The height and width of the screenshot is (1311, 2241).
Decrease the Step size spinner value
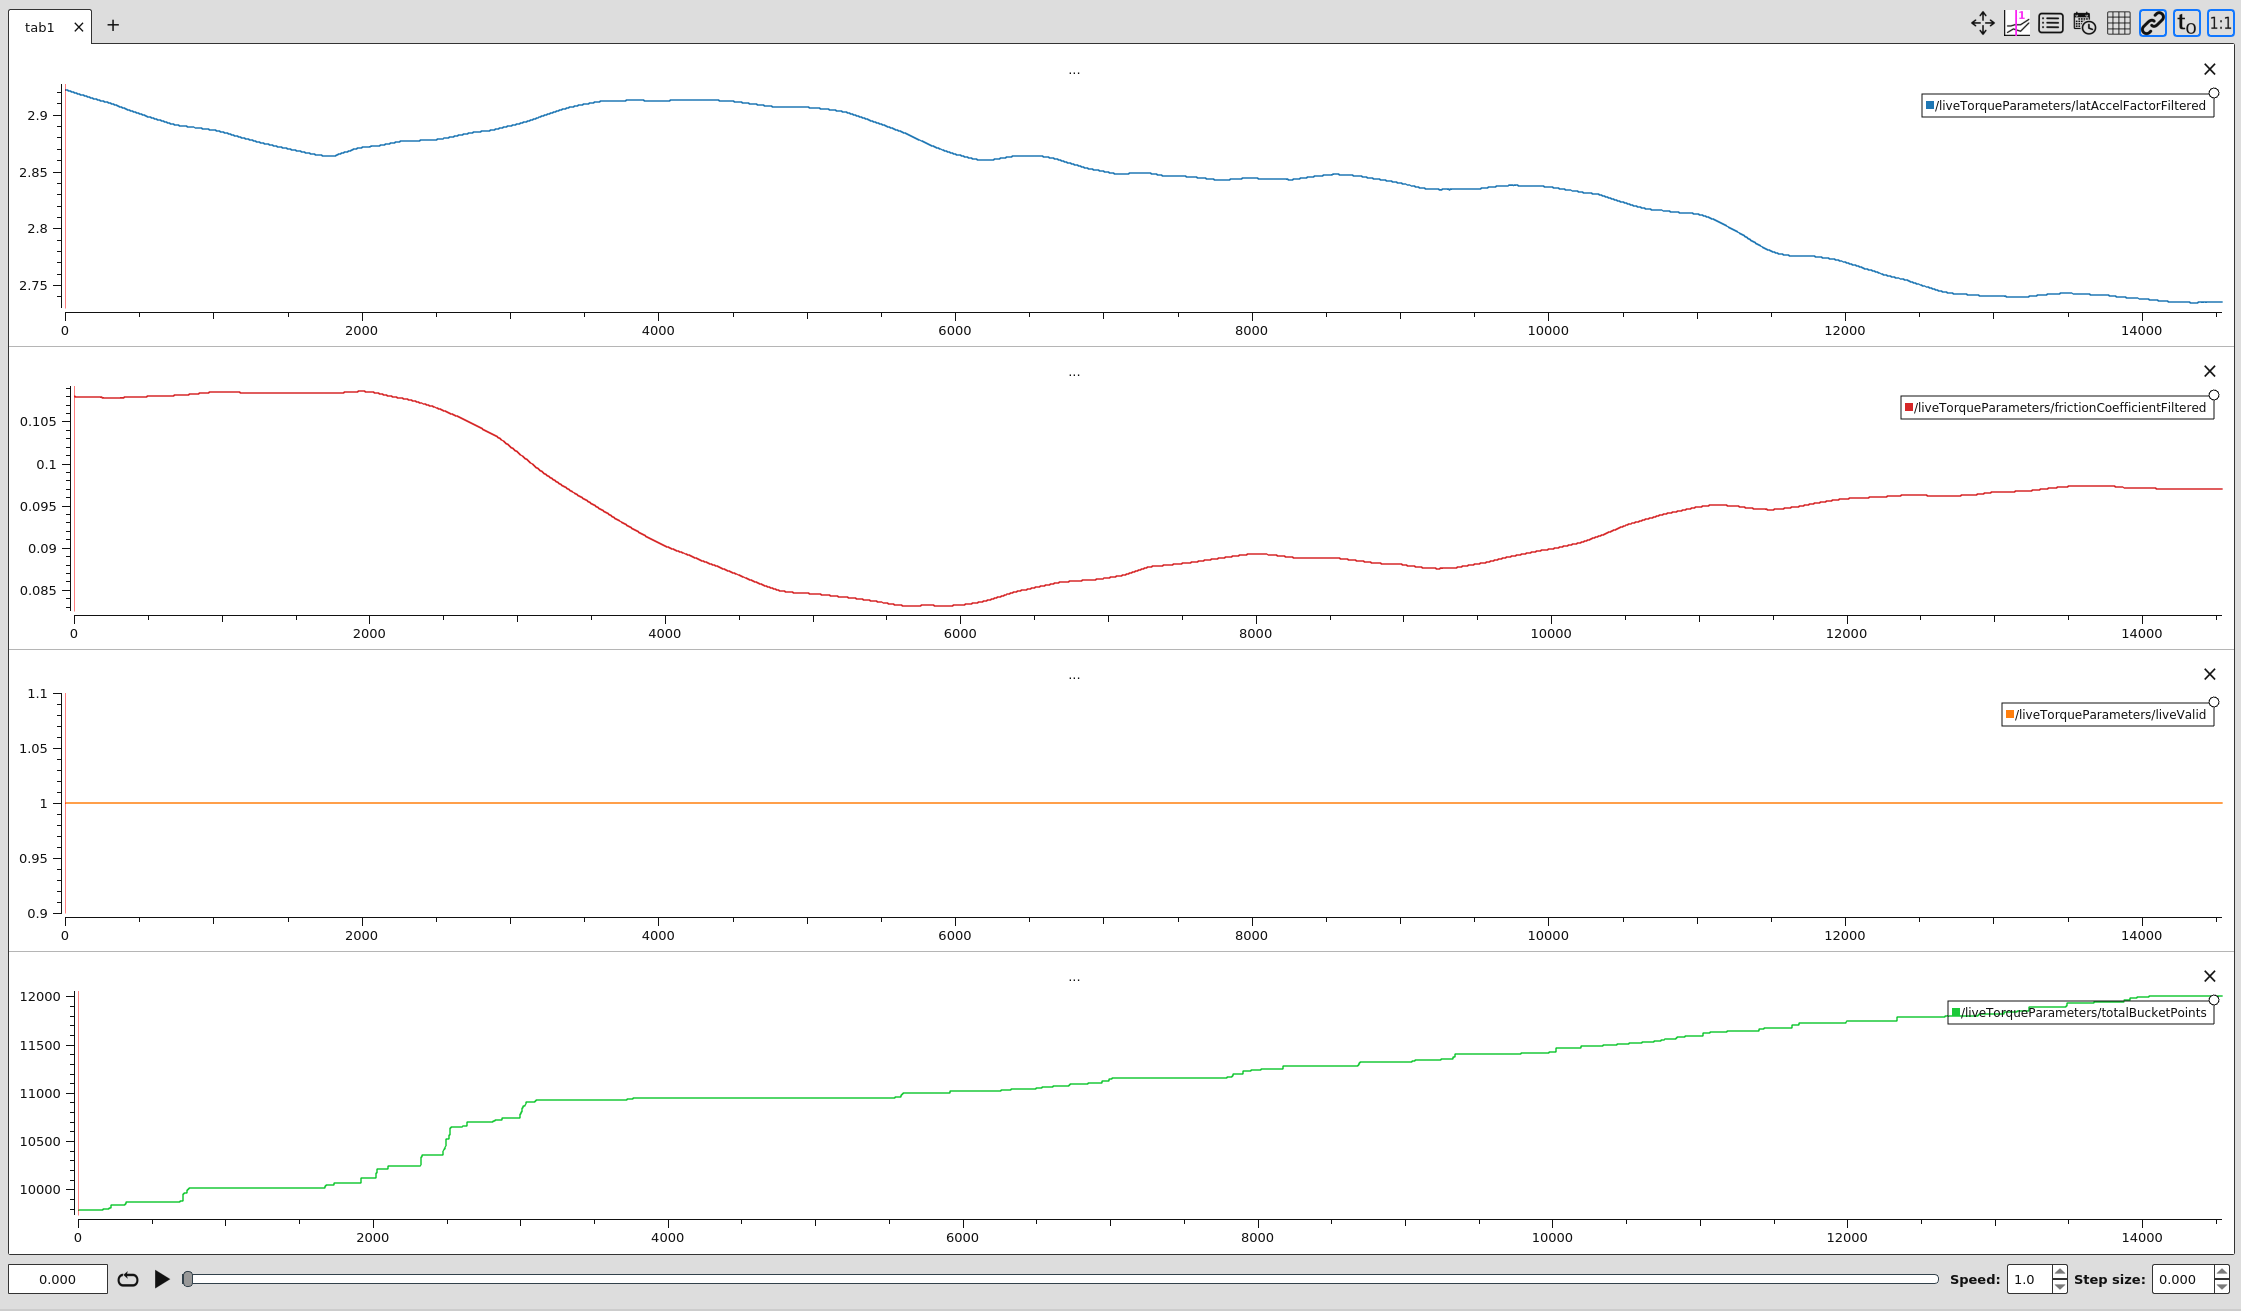tap(2221, 1286)
